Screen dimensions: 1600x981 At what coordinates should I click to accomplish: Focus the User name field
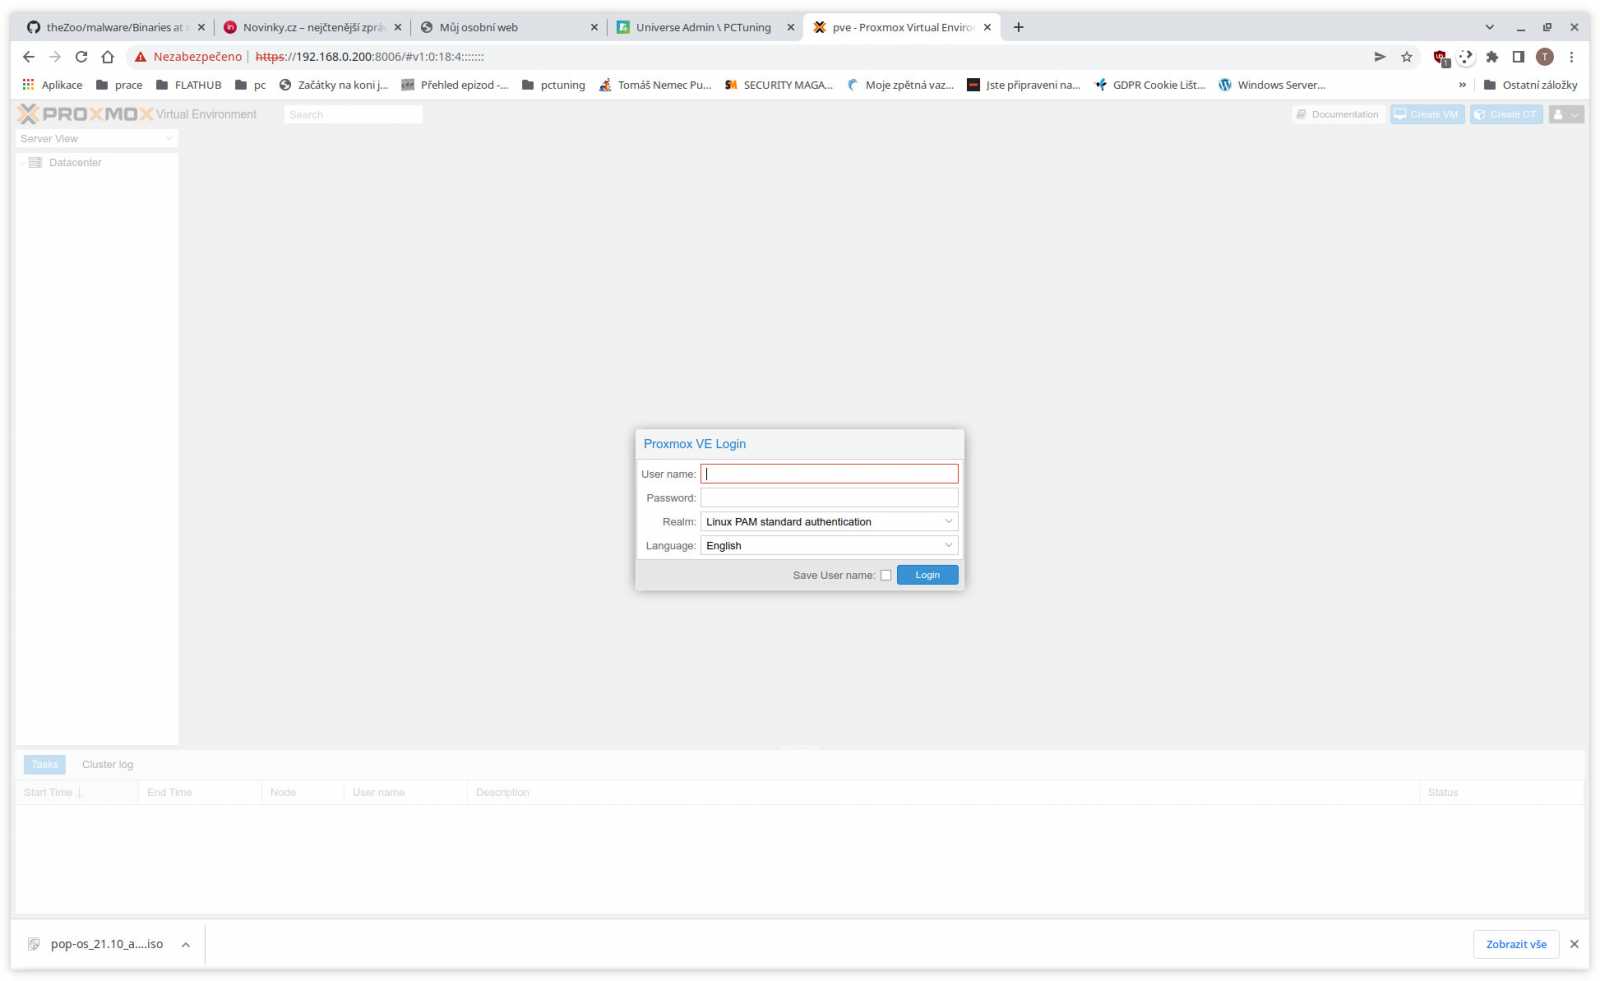pyautogui.click(x=829, y=474)
